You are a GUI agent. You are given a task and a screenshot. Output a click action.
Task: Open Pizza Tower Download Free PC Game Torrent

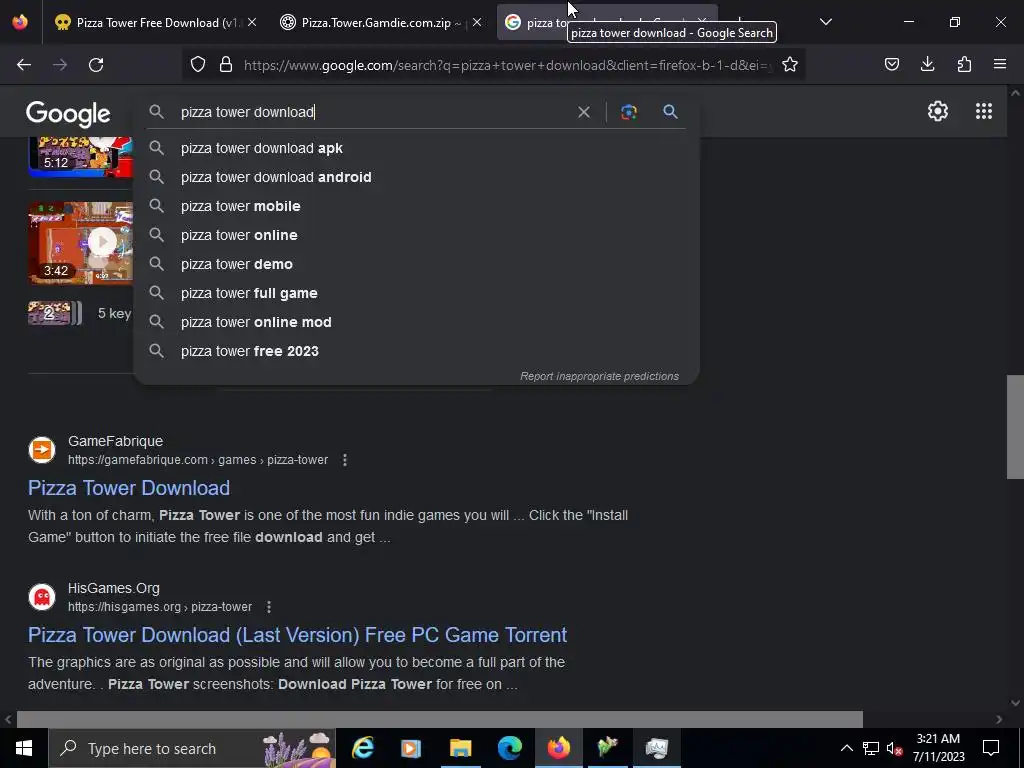[297, 635]
